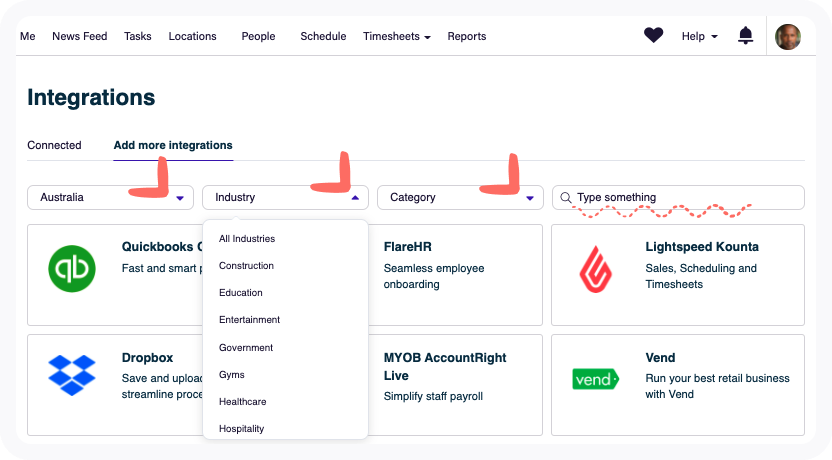
Task: Click the Integrations page heading
Action: [x=91, y=98]
